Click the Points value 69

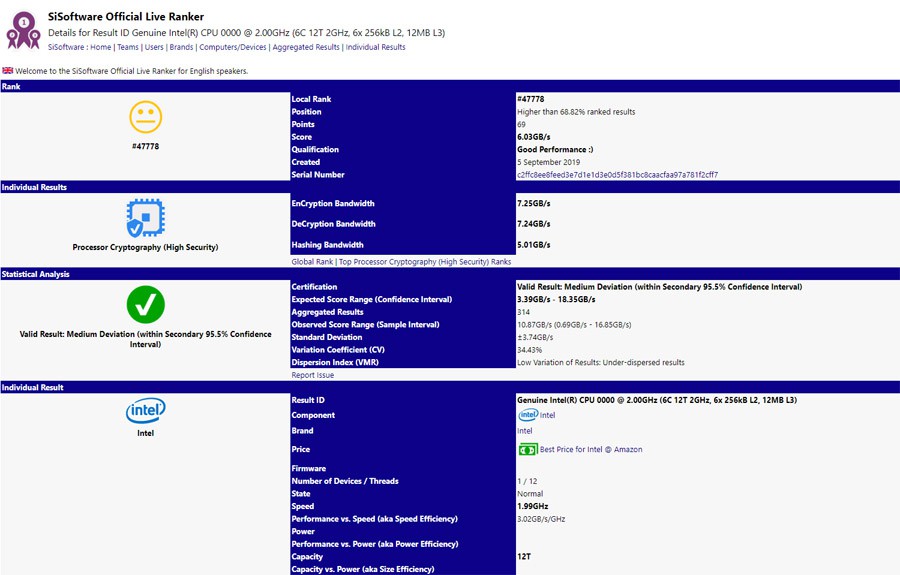coord(521,124)
